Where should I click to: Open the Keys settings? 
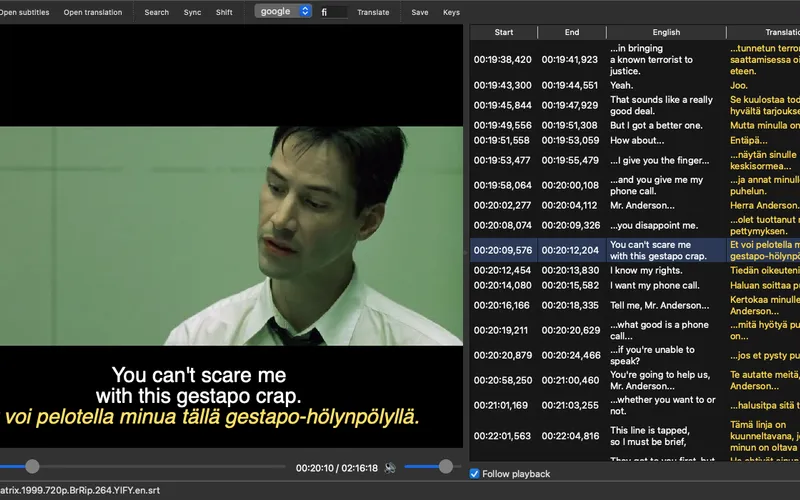point(451,12)
